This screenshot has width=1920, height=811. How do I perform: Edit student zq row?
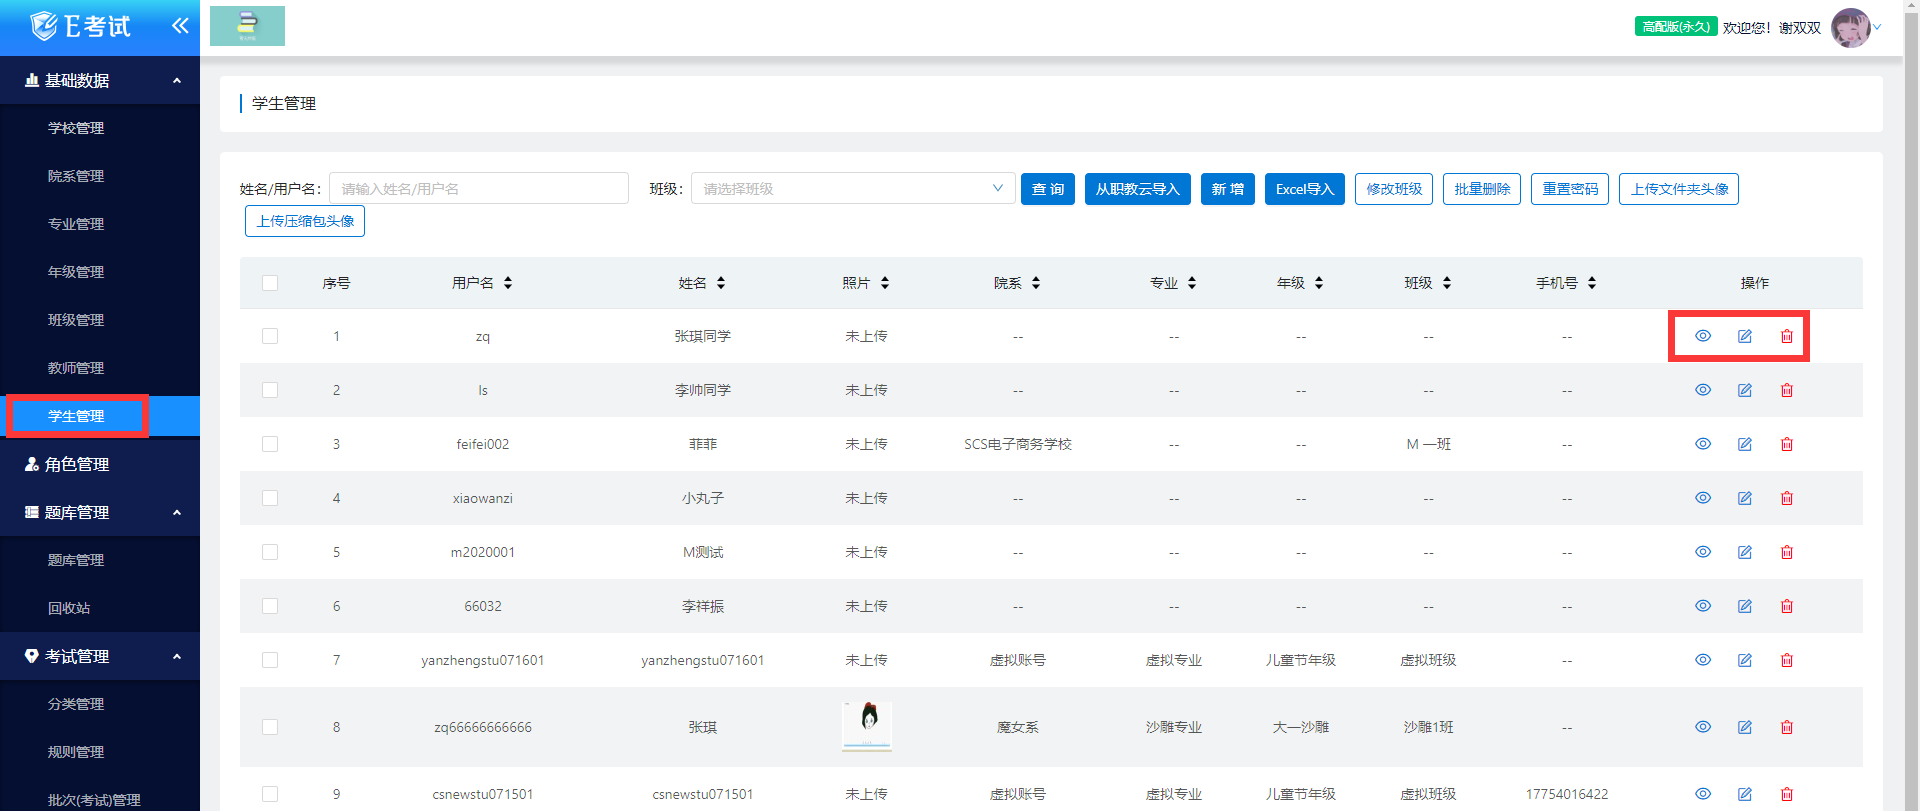coord(1745,336)
